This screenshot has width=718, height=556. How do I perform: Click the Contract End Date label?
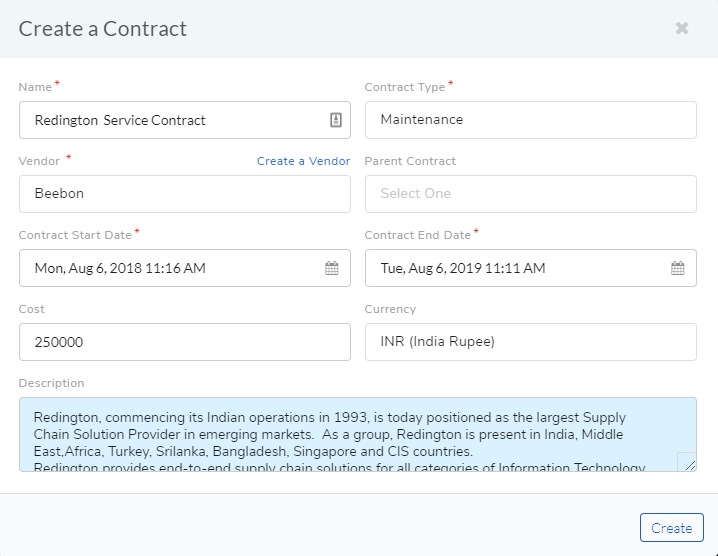(418, 235)
